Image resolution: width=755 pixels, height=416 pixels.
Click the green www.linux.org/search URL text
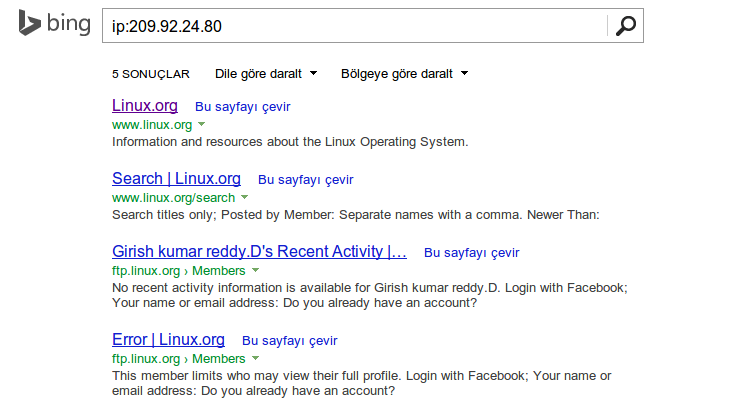pos(174,198)
